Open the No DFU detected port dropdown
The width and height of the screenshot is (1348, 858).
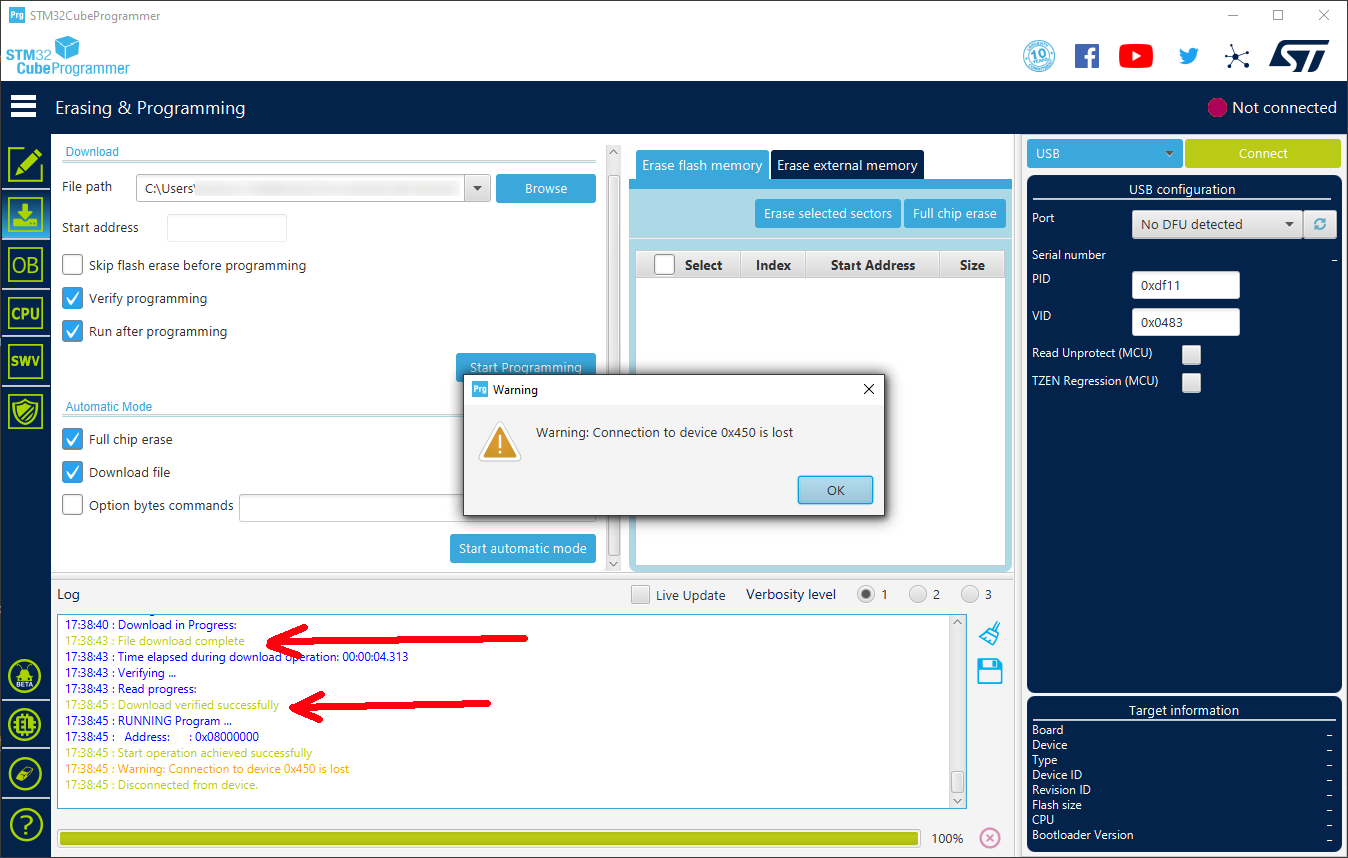click(1216, 224)
